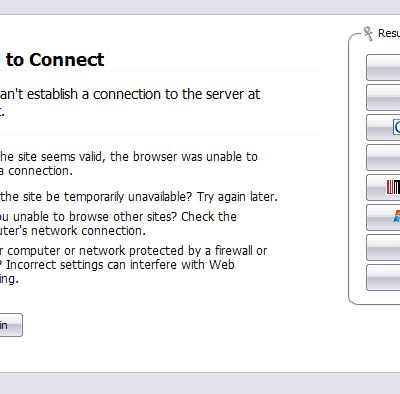This screenshot has height=394, width=400.
Task: Click the ankh icon beside the Resurrect label
Action: click(368, 34)
